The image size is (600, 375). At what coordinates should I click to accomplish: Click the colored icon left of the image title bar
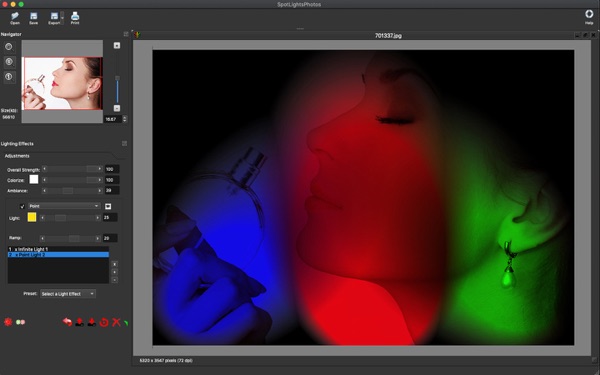tap(137, 35)
